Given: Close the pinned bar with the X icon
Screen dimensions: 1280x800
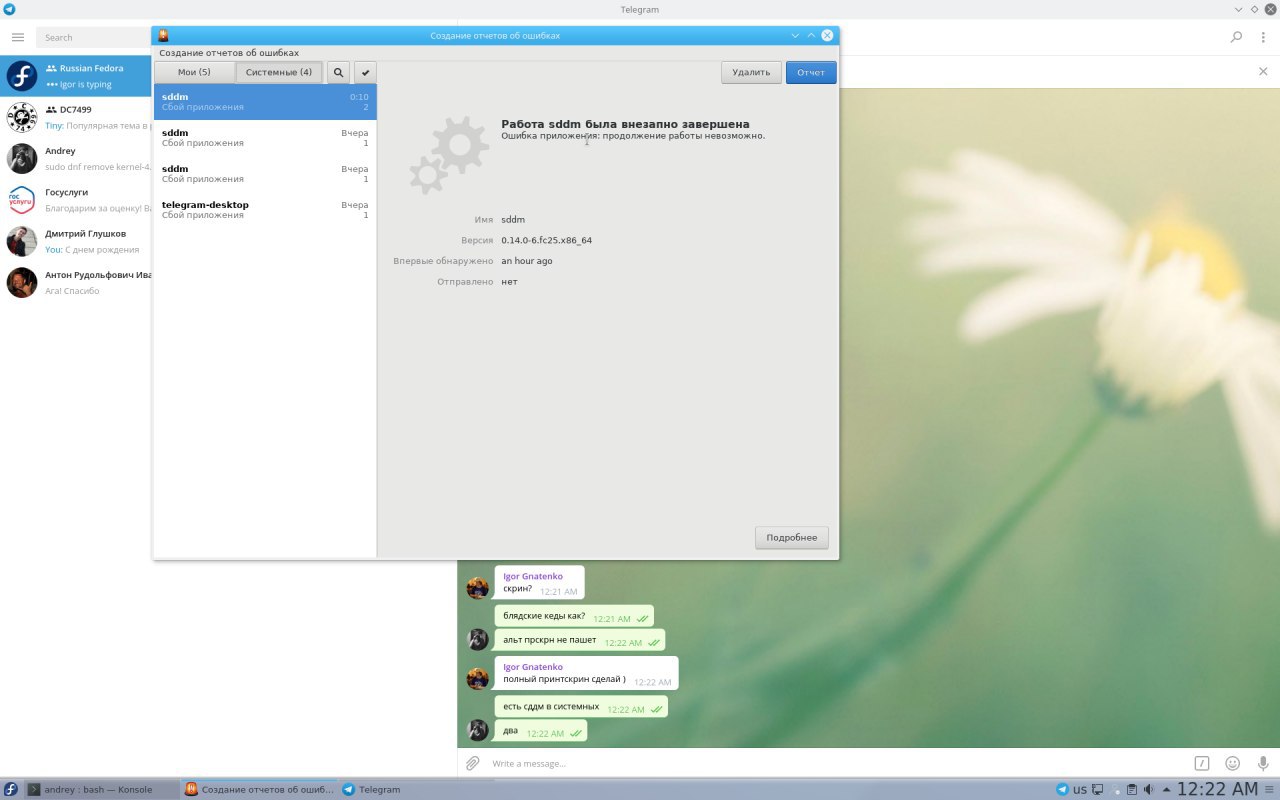Looking at the screenshot, I should point(1263,71).
